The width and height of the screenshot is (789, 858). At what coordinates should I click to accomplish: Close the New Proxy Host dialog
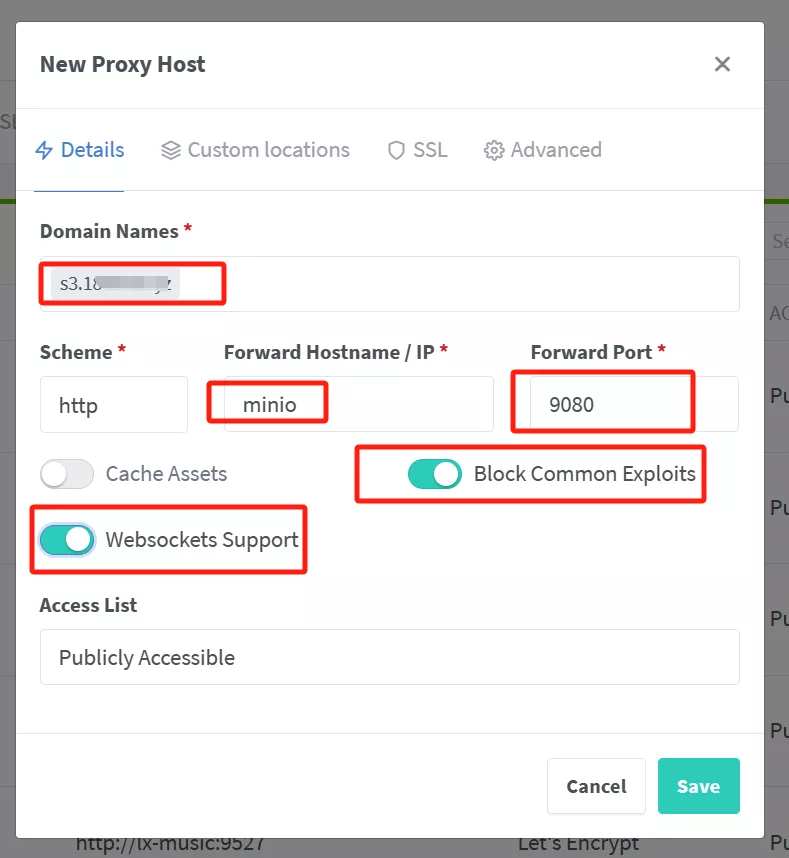(x=722, y=65)
